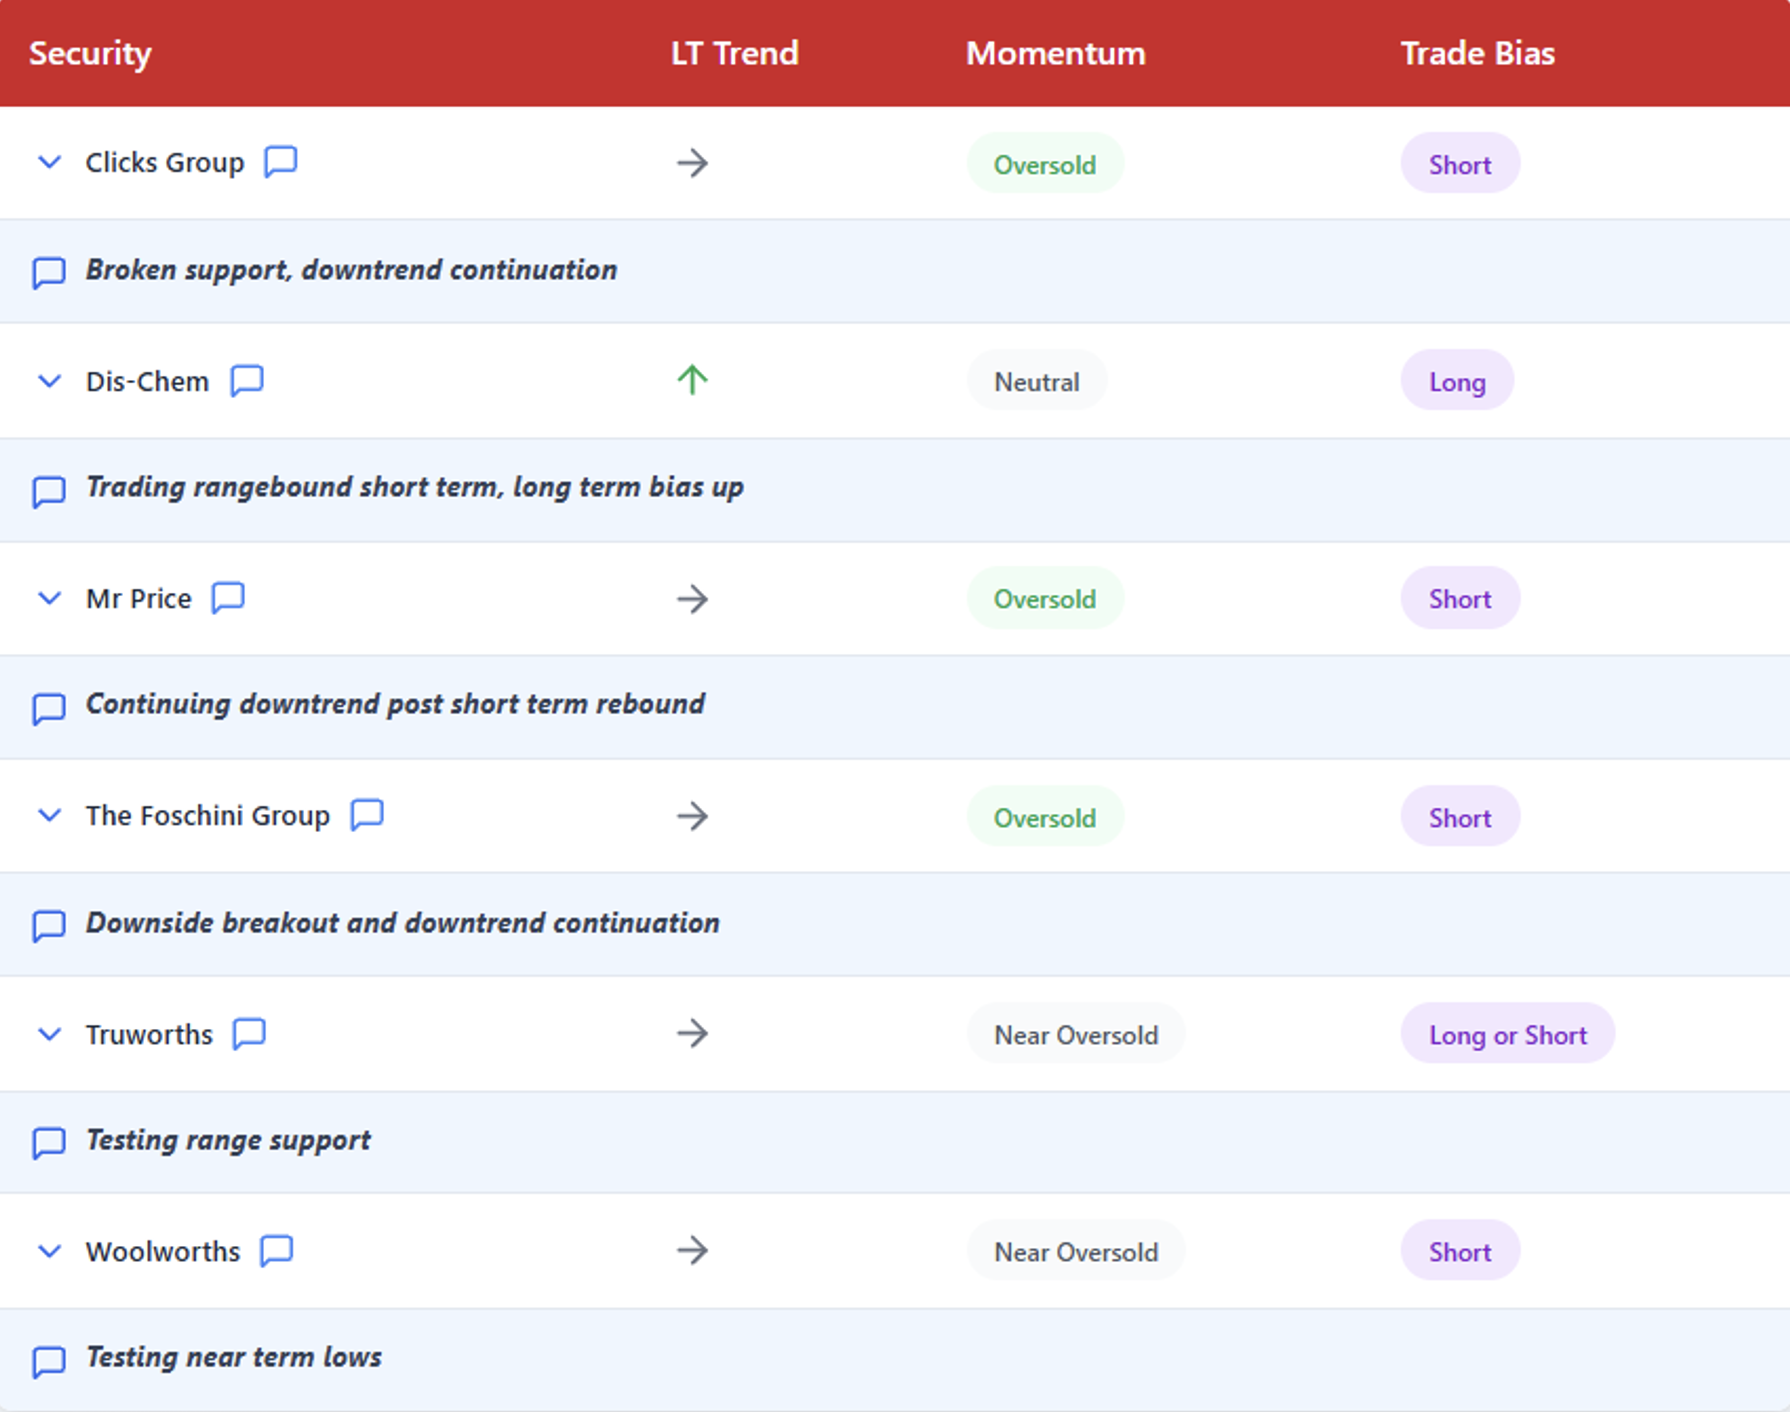
Task: Click comment icon before 'Continuing downtrend post short term rebound'
Action: (x=49, y=707)
